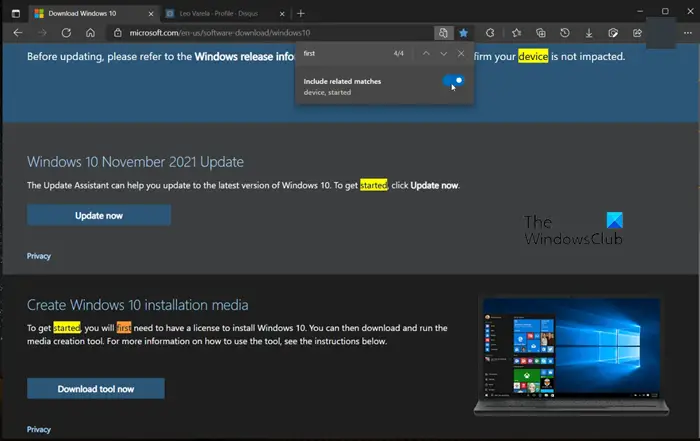Click the find box containing 'first'
This screenshot has height=441, width=700.
[x=344, y=54]
